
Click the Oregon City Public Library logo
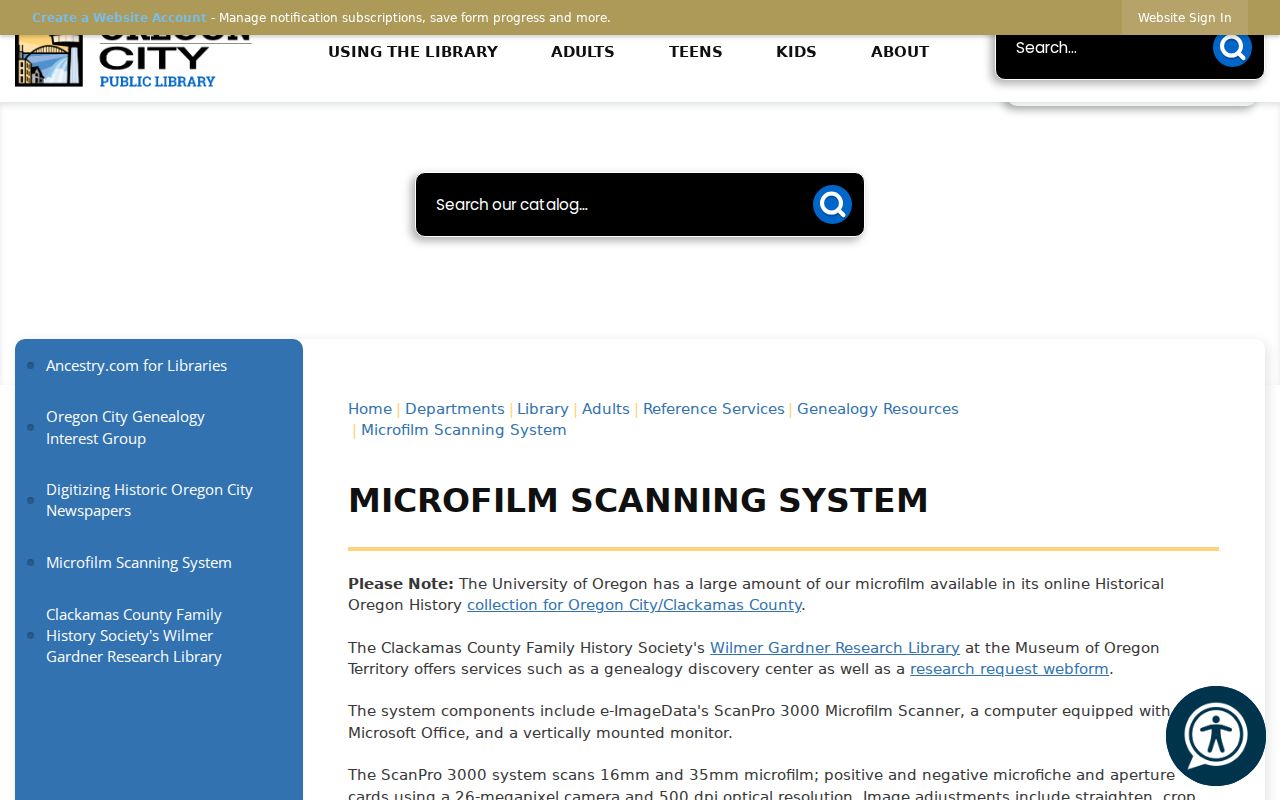tap(133, 61)
